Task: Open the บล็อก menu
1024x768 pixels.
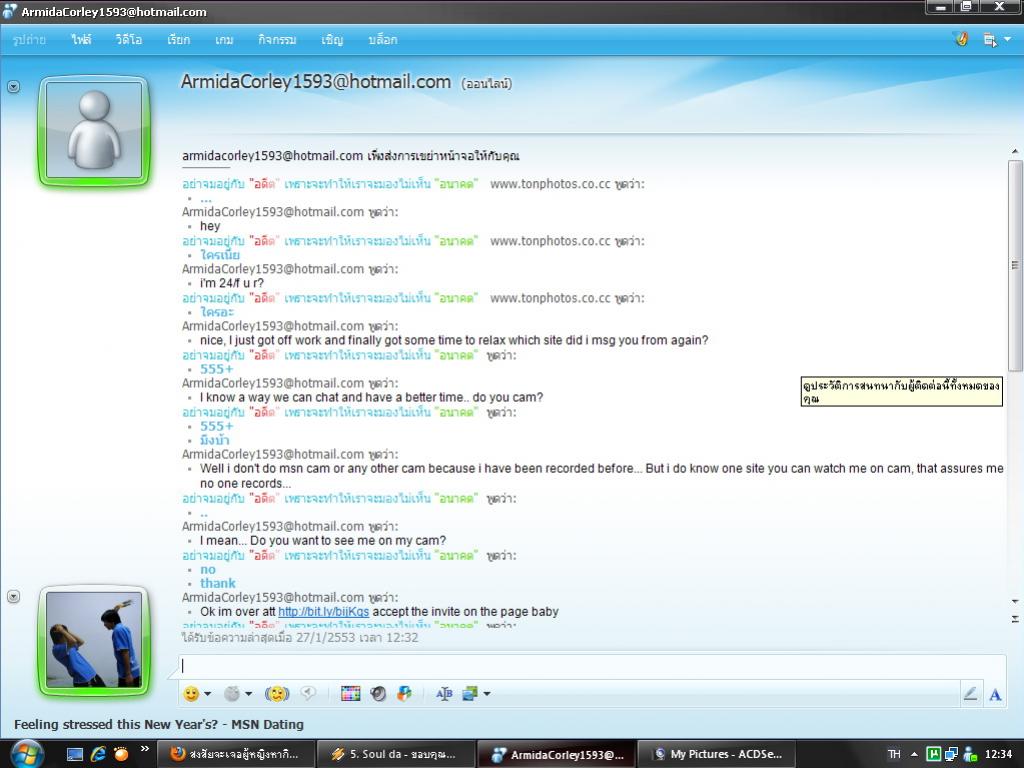Action: 383,40
